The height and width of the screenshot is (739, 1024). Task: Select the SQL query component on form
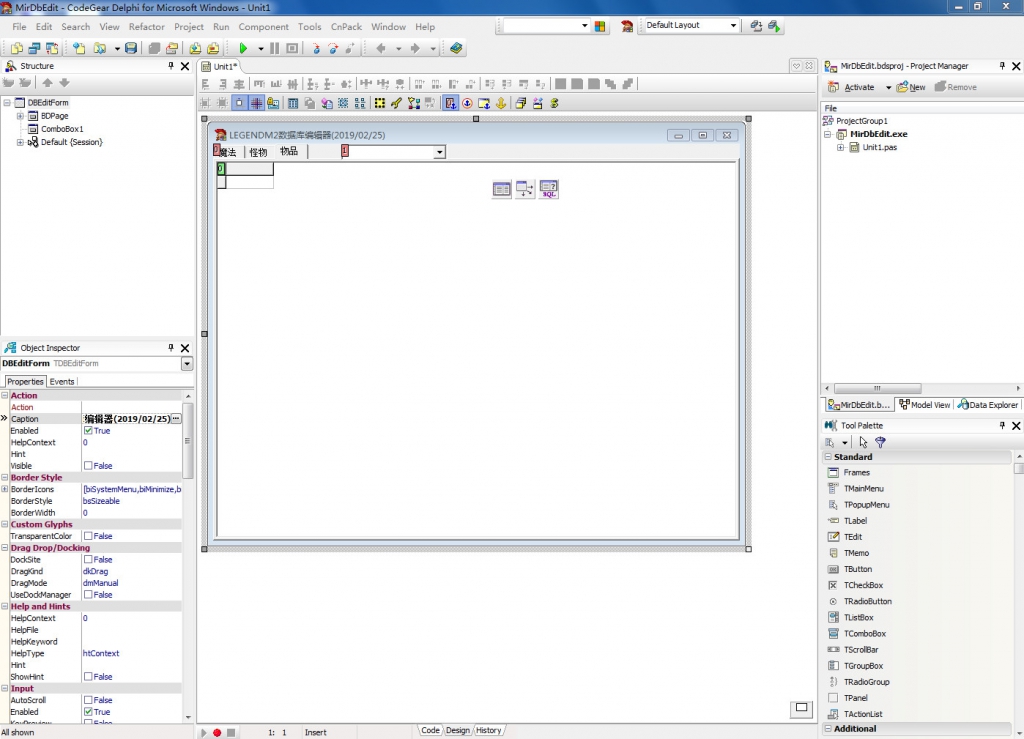point(549,189)
